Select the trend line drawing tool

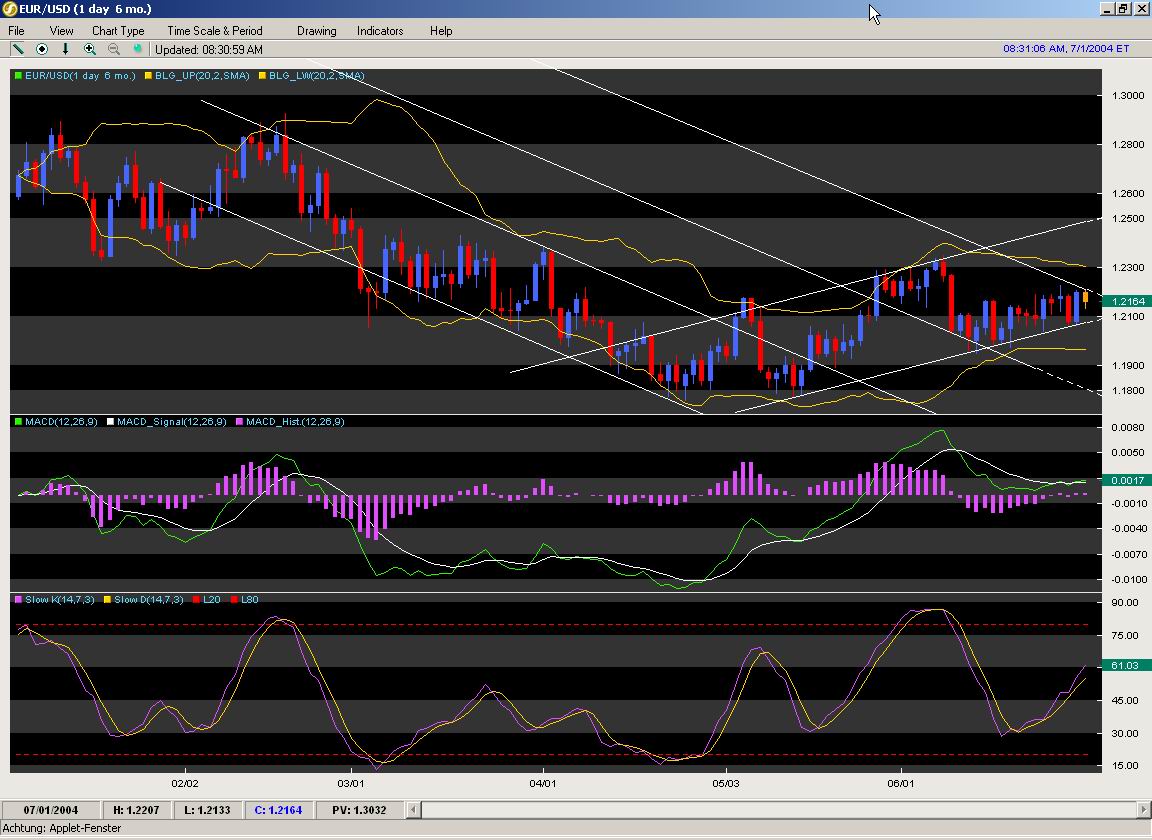[x=18, y=49]
